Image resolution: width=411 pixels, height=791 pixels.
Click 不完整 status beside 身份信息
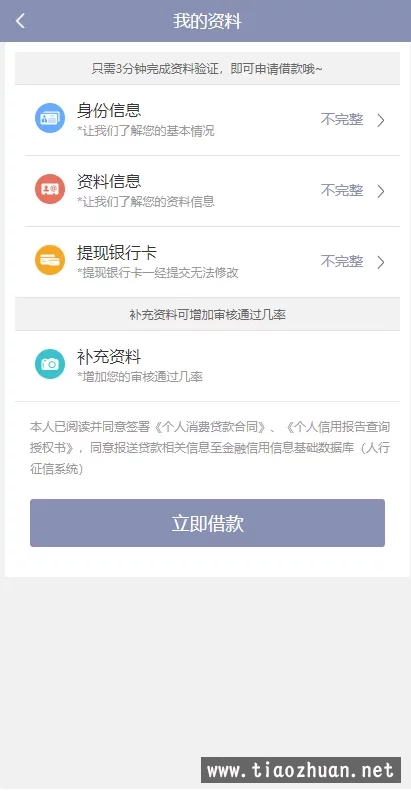[x=342, y=120]
